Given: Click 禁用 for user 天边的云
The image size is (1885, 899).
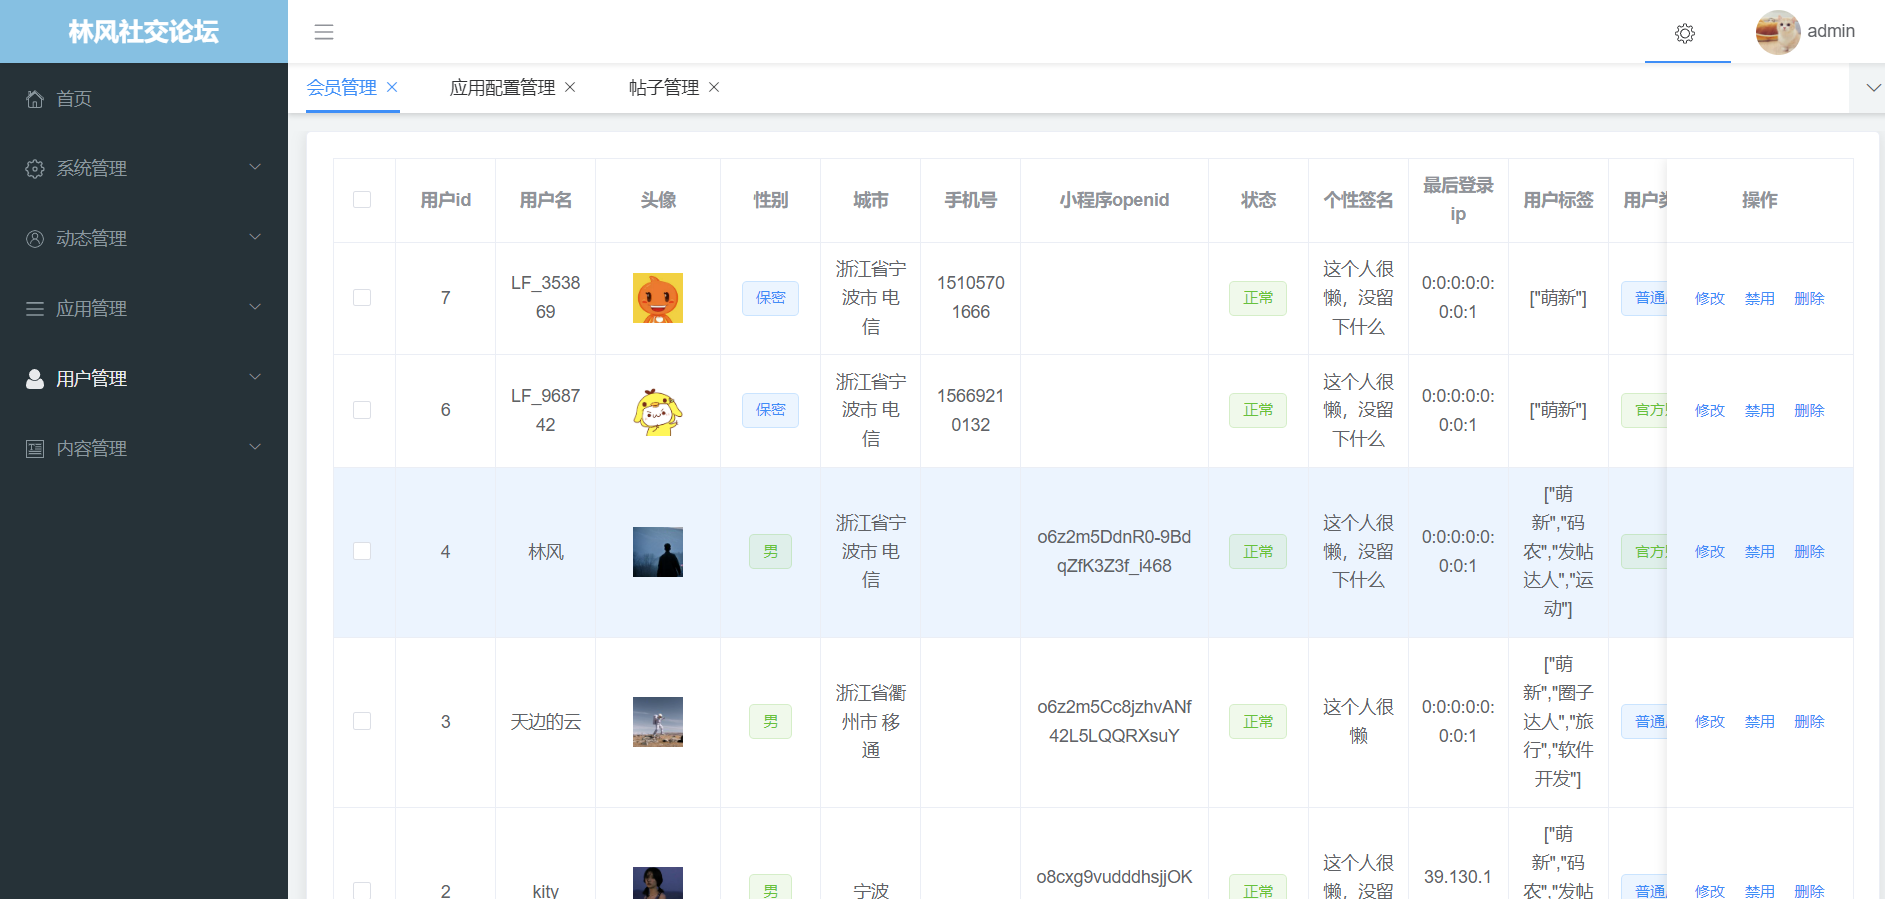Looking at the screenshot, I should tap(1760, 722).
